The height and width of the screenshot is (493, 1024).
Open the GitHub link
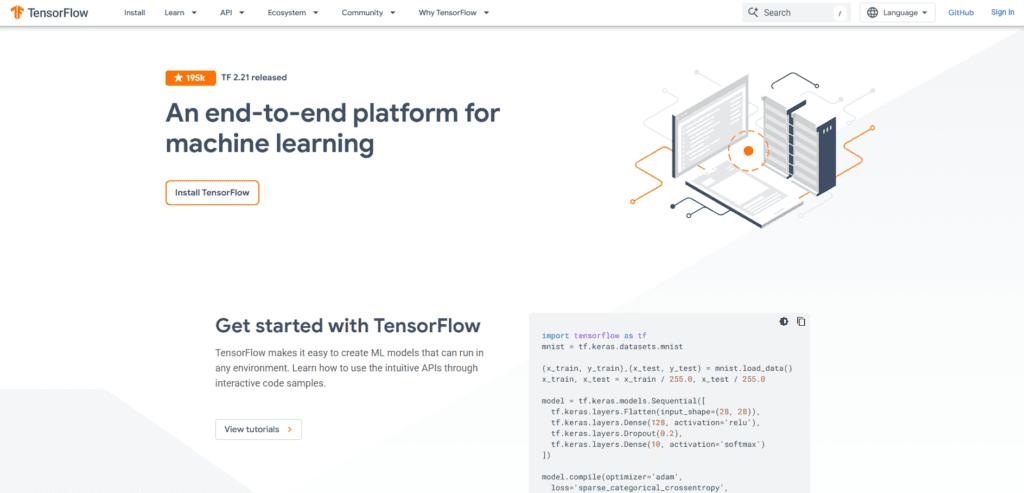point(961,12)
